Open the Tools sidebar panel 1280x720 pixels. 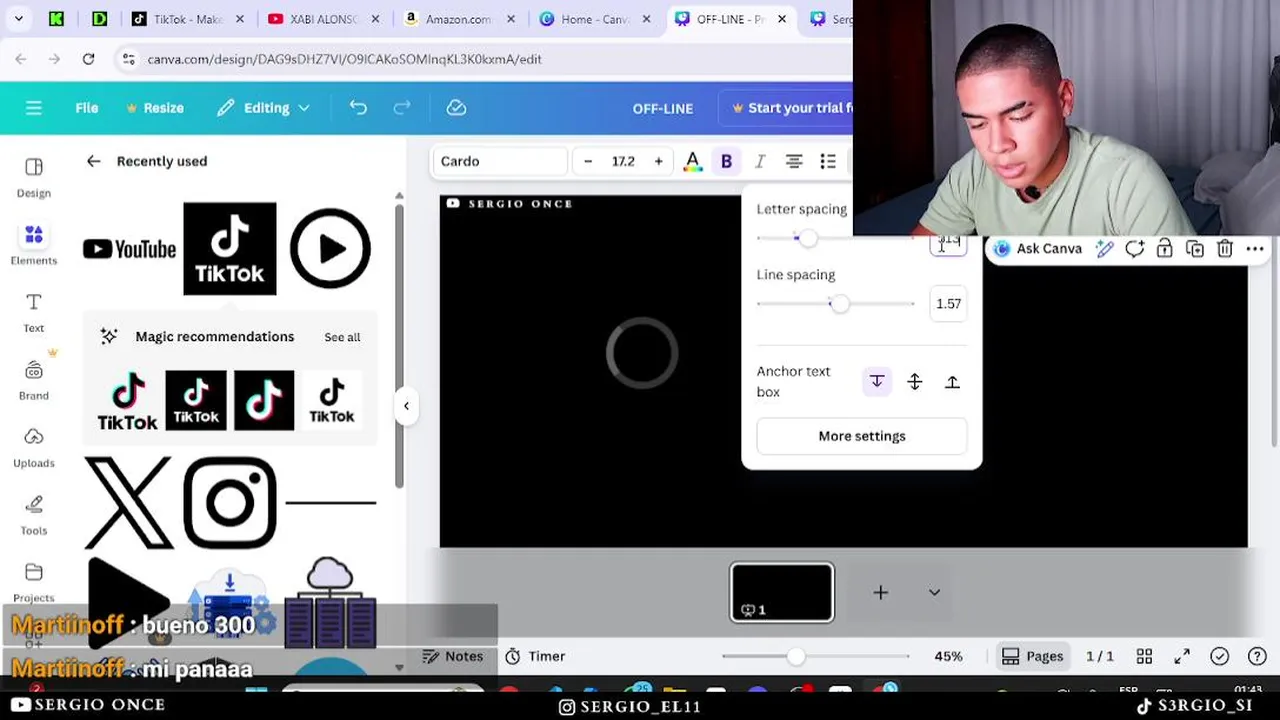[x=34, y=514]
